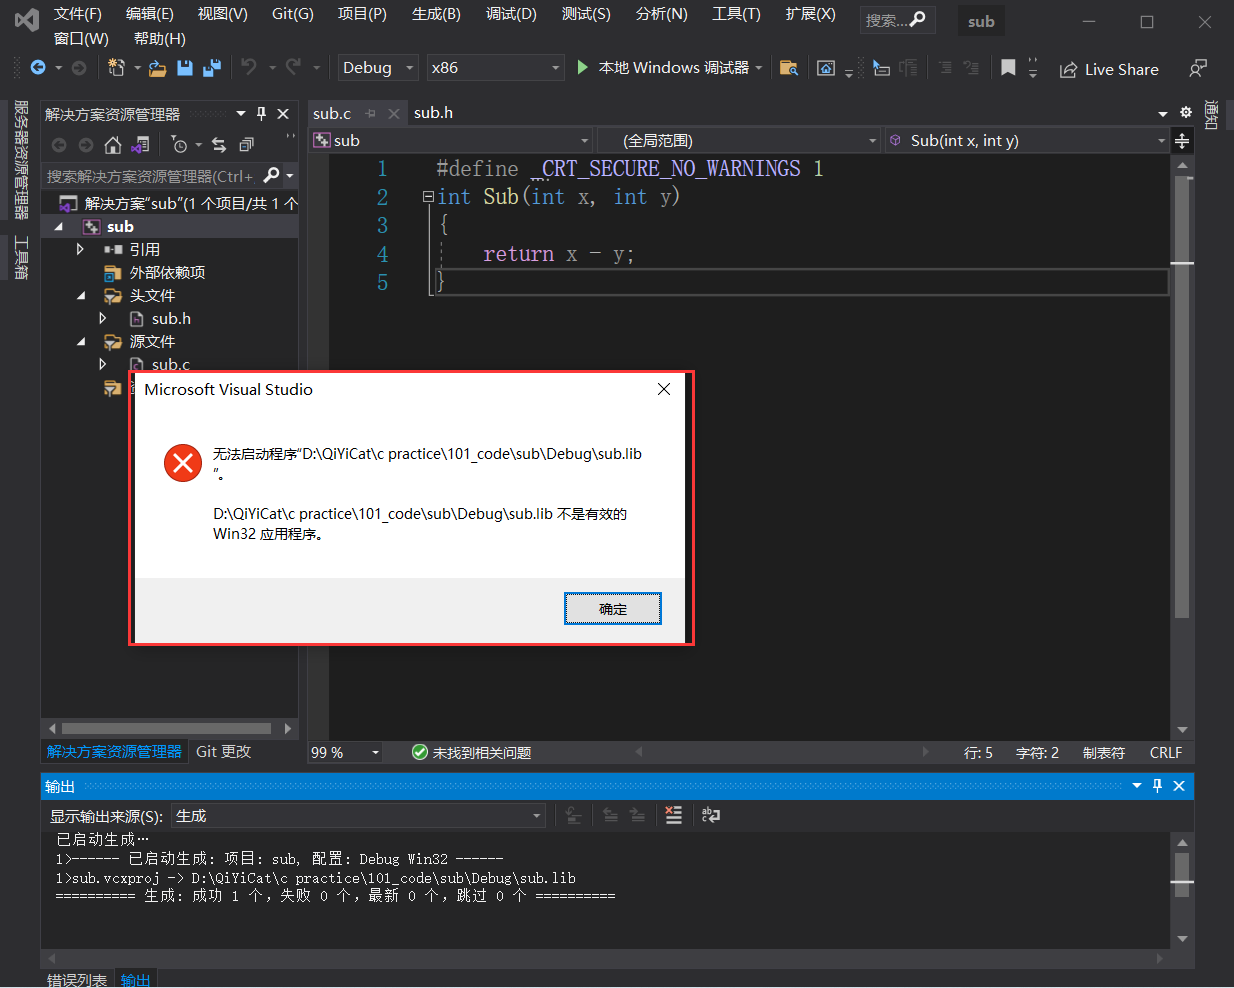
Task: Pin the Solution Explorer panel
Action: point(261,114)
